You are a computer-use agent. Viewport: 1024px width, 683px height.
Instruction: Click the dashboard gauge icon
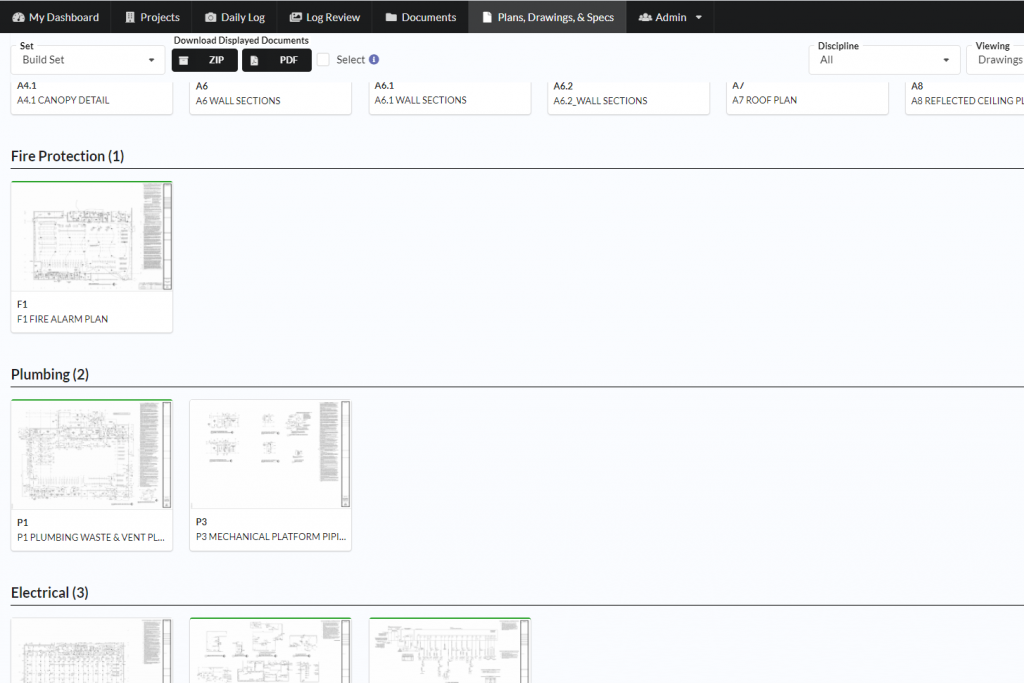[x=18, y=17]
